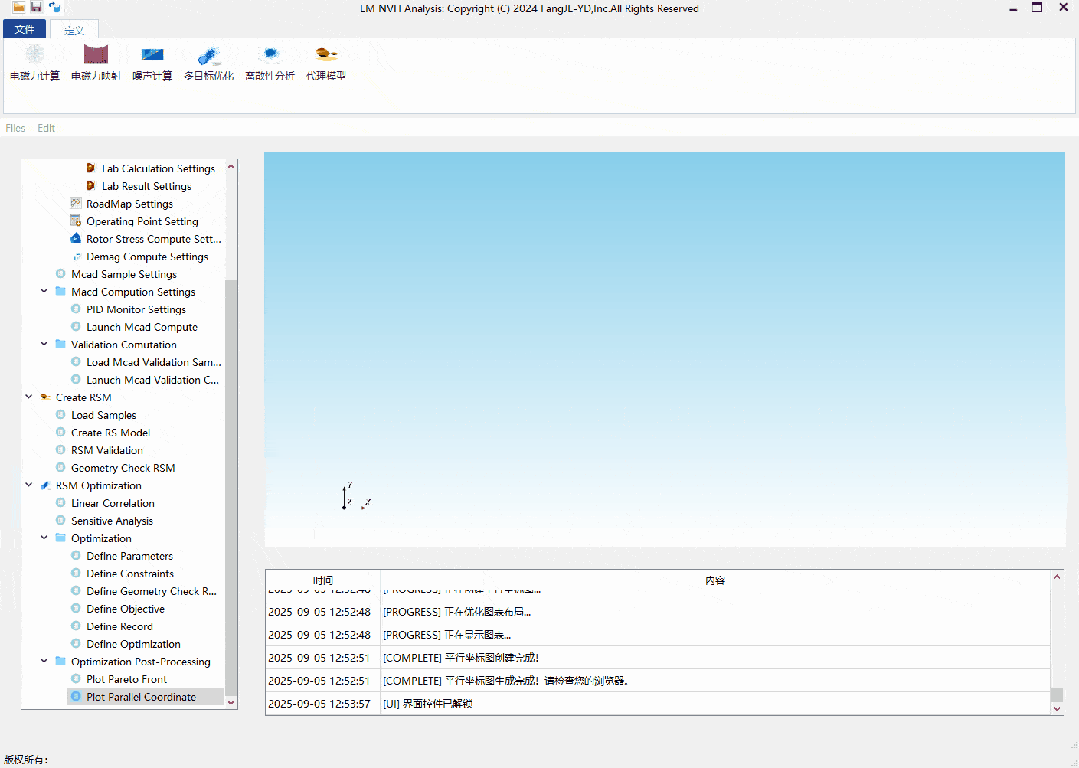Click the RoadMap Settings tree icon
This screenshot has width=1079, height=768.
(76, 204)
